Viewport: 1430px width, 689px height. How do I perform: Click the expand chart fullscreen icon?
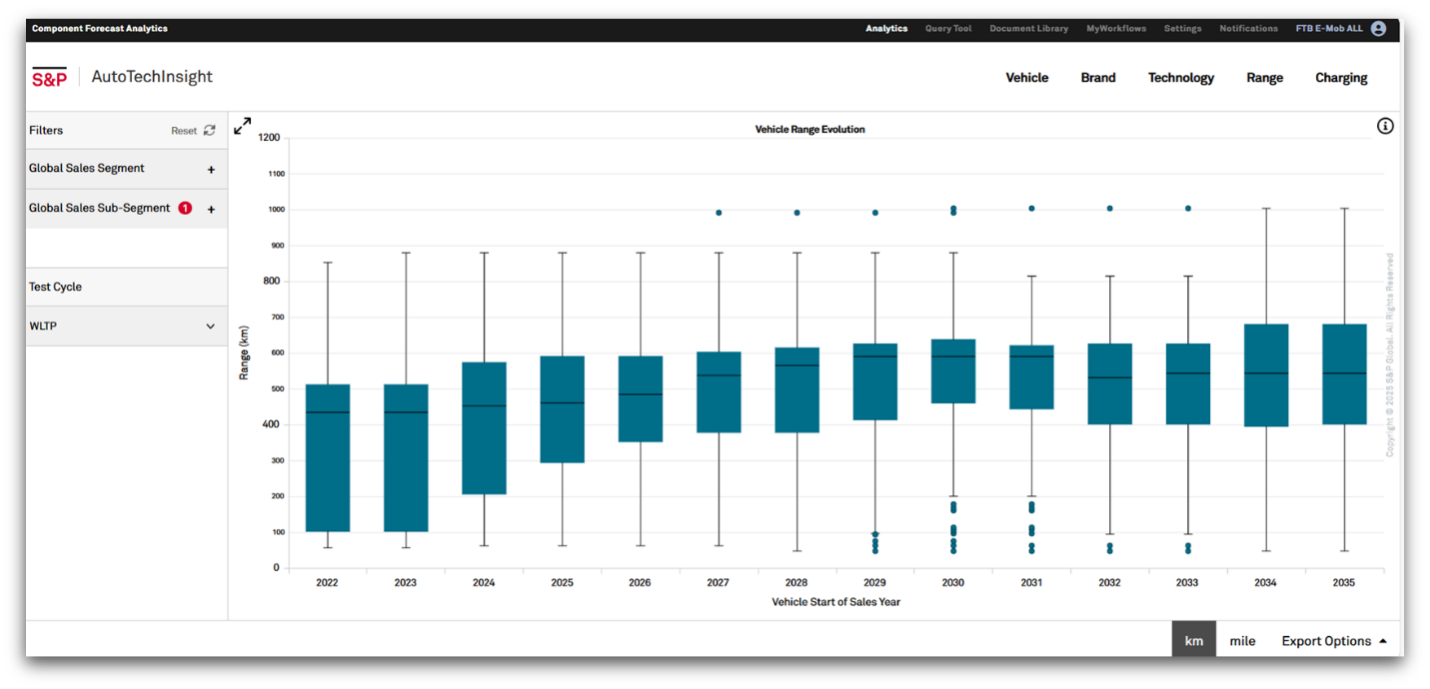(242, 126)
